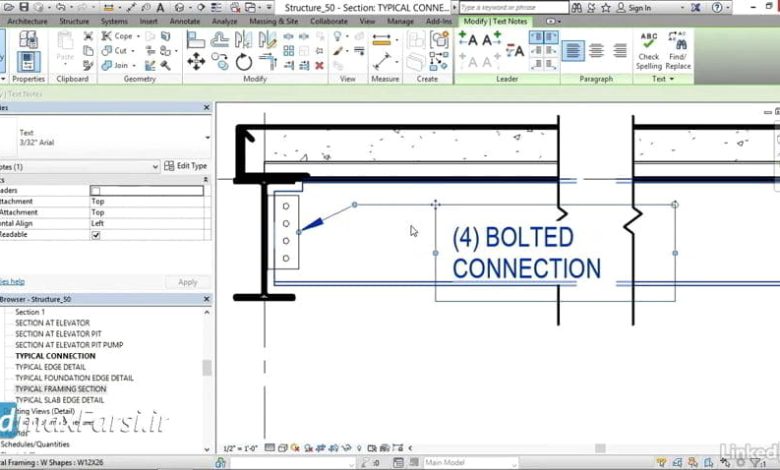Click the keyword search input field
This screenshot has width=780, height=470.
[514, 7]
